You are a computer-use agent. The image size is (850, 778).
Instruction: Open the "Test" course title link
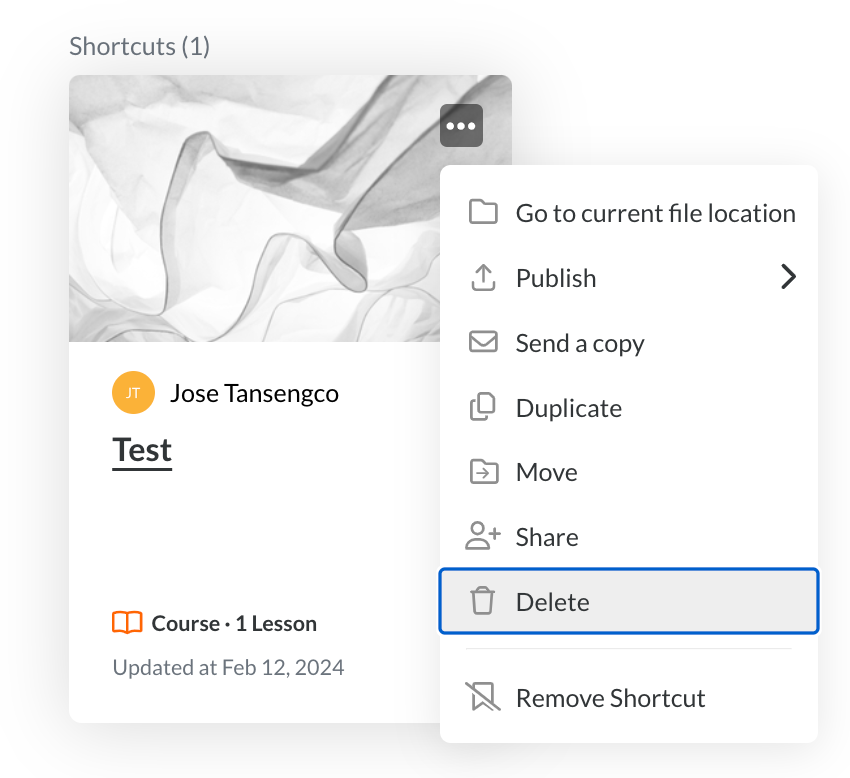pos(142,450)
